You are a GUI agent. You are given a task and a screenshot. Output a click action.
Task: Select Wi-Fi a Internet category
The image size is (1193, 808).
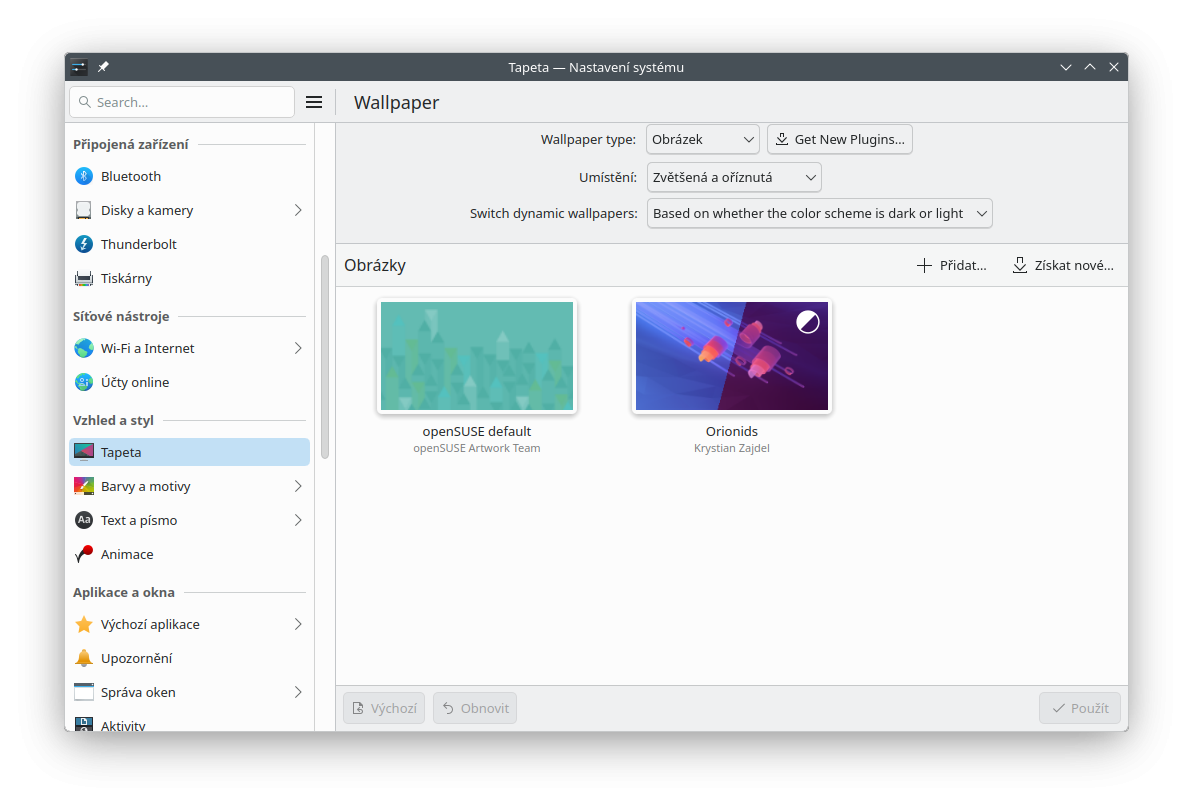point(148,348)
